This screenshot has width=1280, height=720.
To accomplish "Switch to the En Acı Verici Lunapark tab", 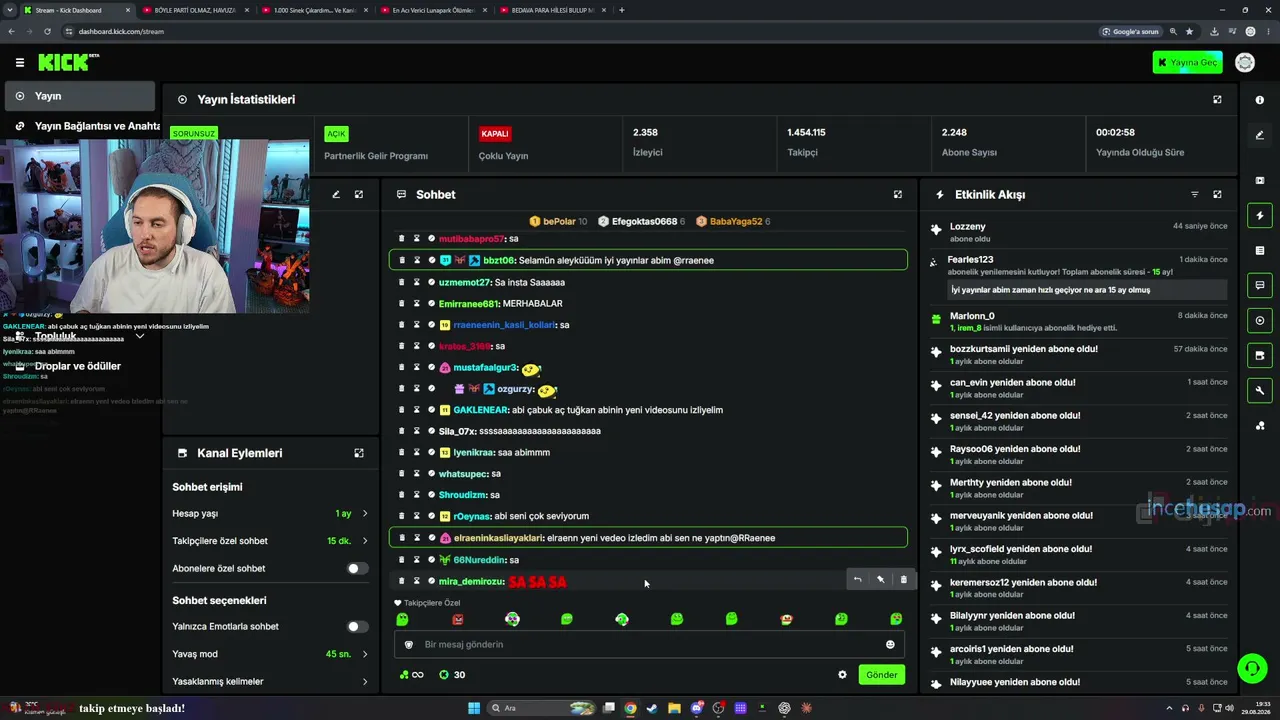I will 432,10.
